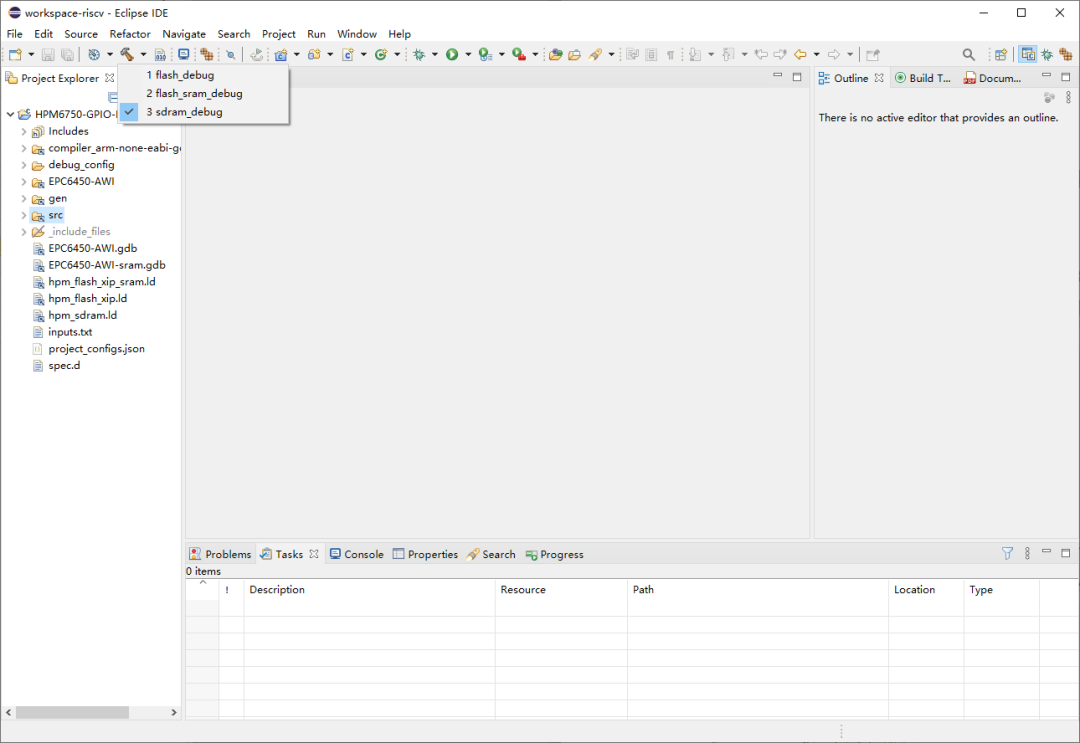Open the File menu

14,34
